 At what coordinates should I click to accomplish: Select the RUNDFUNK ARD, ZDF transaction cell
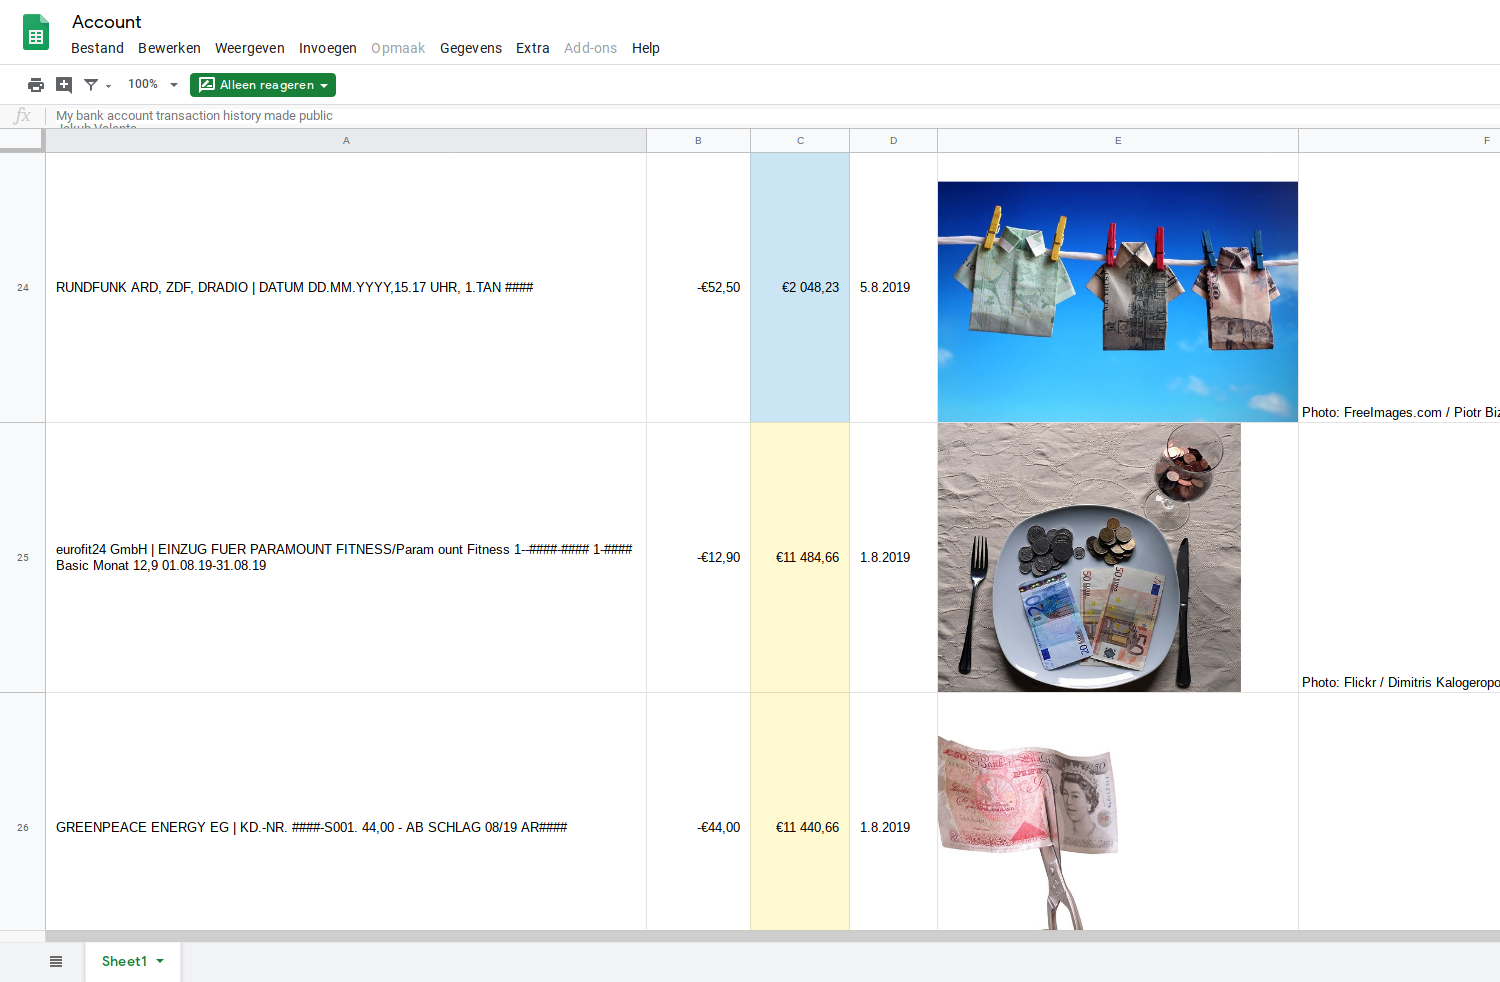coord(346,288)
